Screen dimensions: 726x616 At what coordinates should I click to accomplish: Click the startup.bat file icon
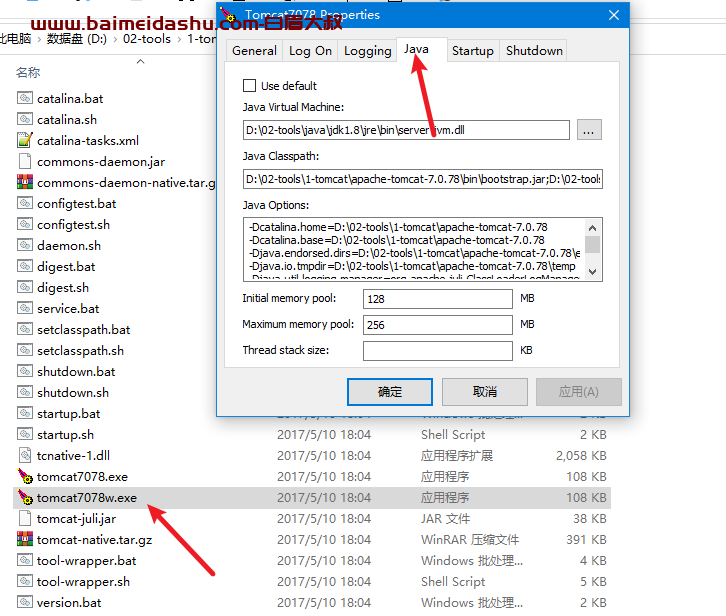25,413
